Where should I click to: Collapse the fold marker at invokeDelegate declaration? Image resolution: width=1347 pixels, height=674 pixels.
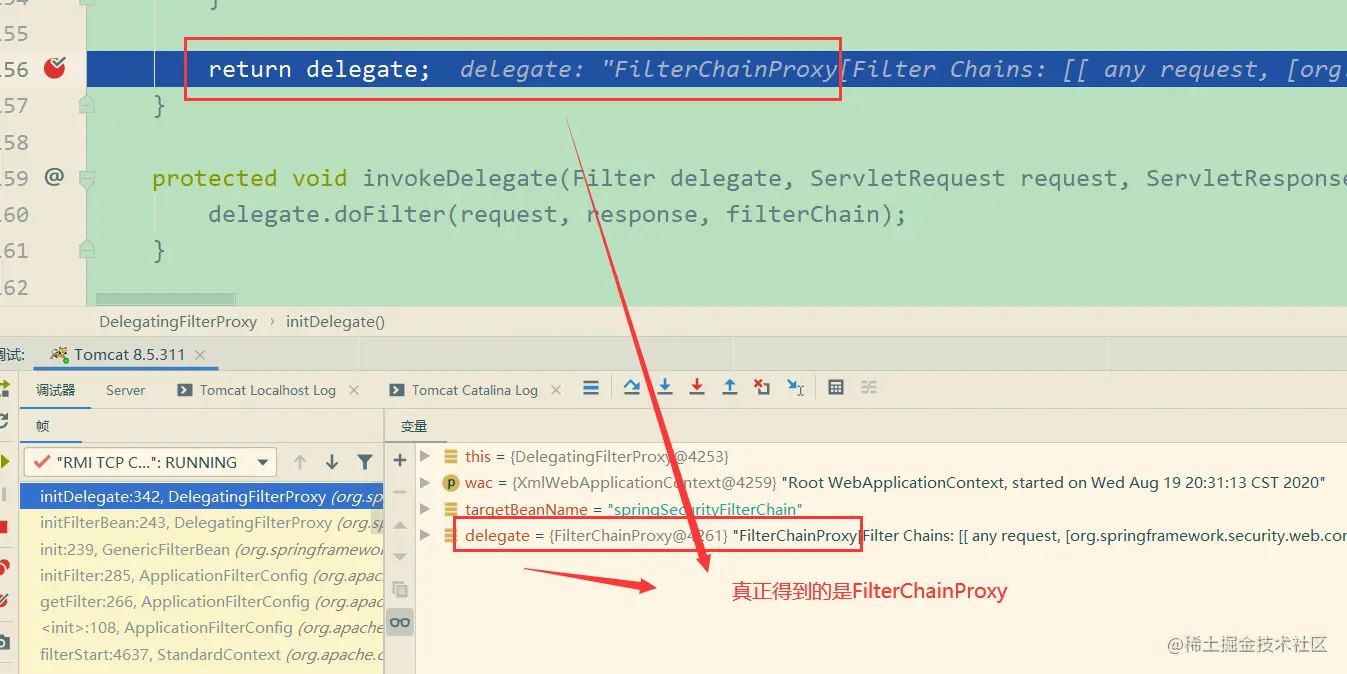coord(87,179)
